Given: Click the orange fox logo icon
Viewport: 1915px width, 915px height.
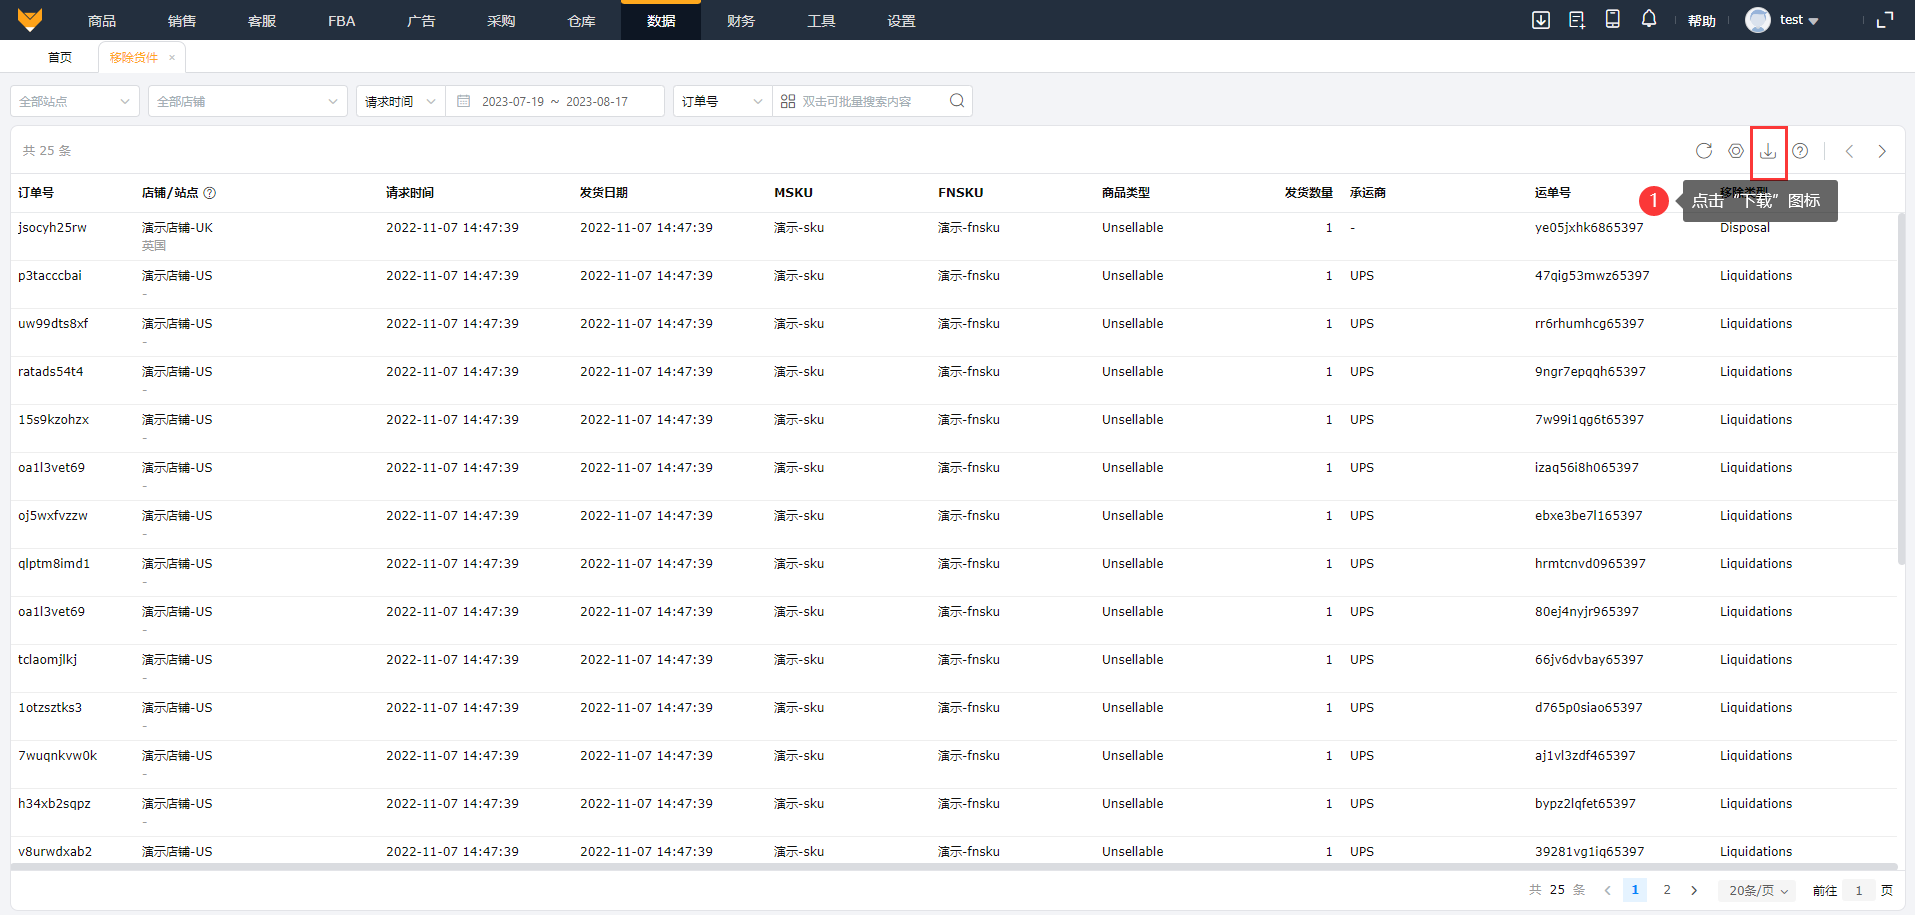Looking at the screenshot, I should pyautogui.click(x=30, y=20).
